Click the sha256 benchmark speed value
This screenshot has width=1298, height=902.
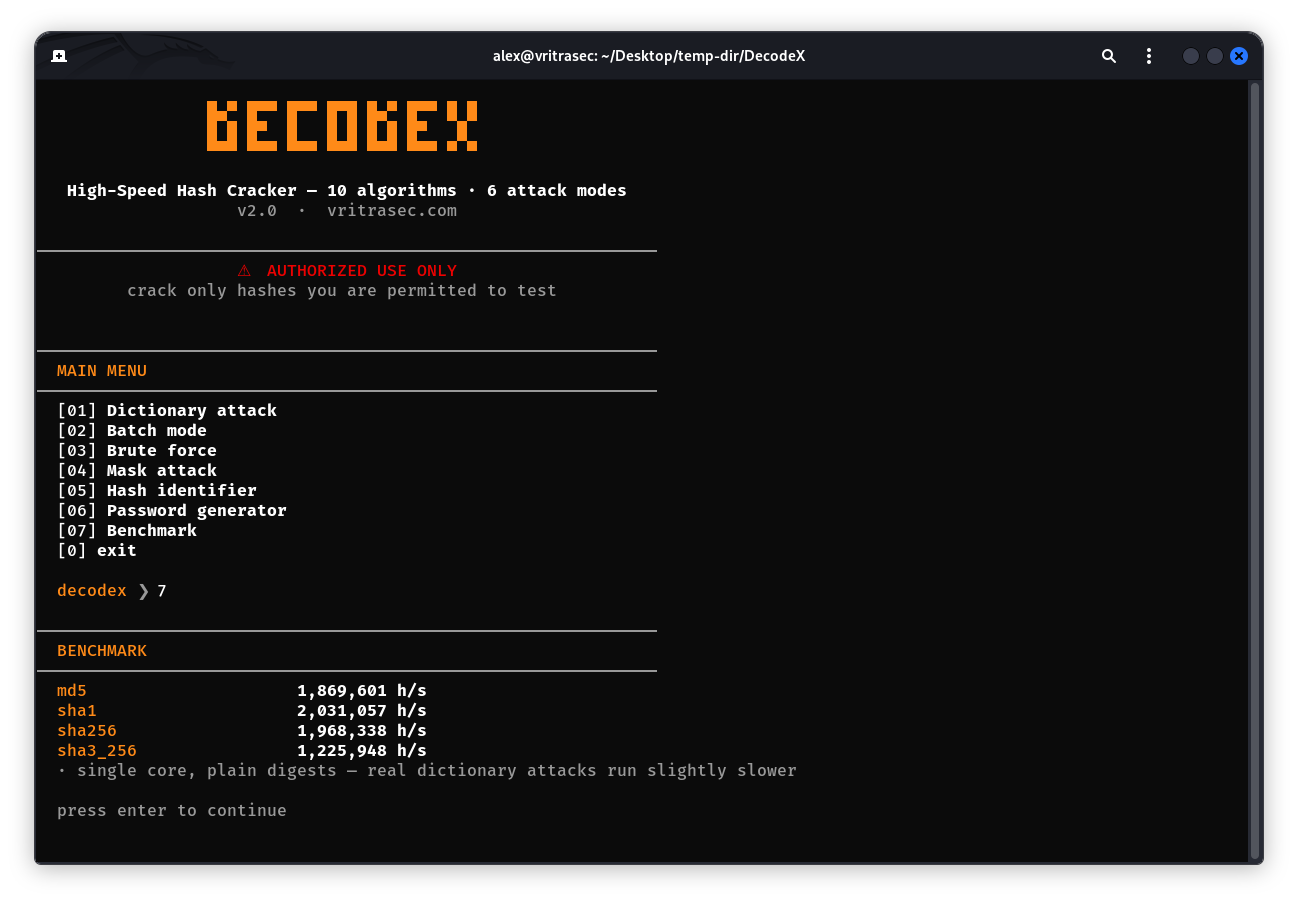pos(362,731)
